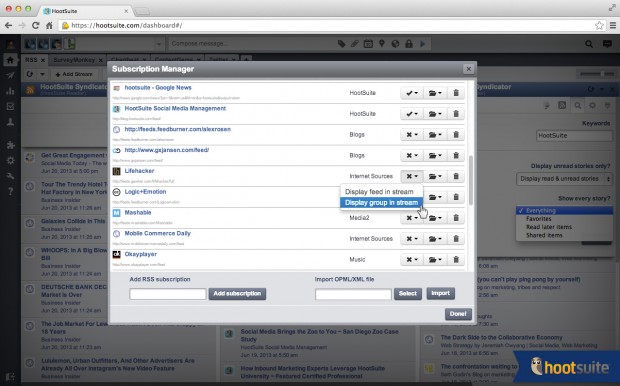Open display toggle for Mobile Commerce Daily
Viewport: 620px width, 386px height.
click(x=412, y=239)
